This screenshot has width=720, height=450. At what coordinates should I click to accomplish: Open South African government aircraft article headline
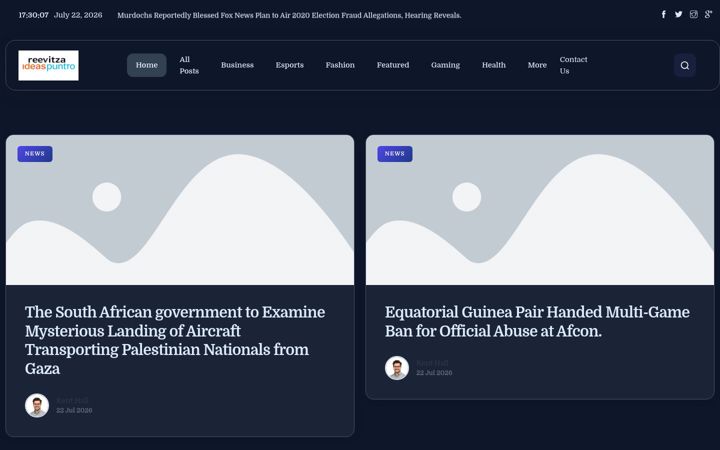(x=175, y=340)
